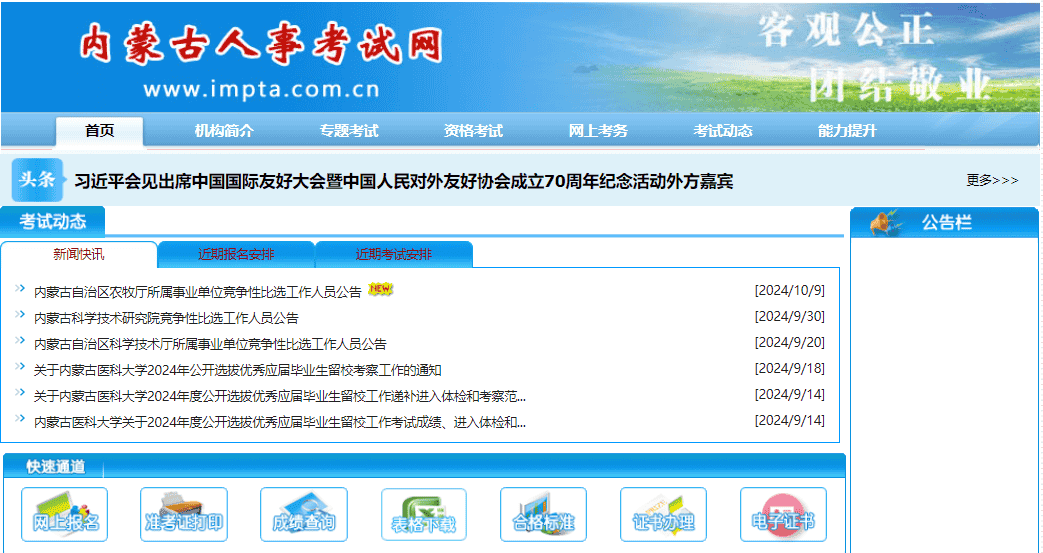Open the 资格考试 navigation menu item

point(473,131)
